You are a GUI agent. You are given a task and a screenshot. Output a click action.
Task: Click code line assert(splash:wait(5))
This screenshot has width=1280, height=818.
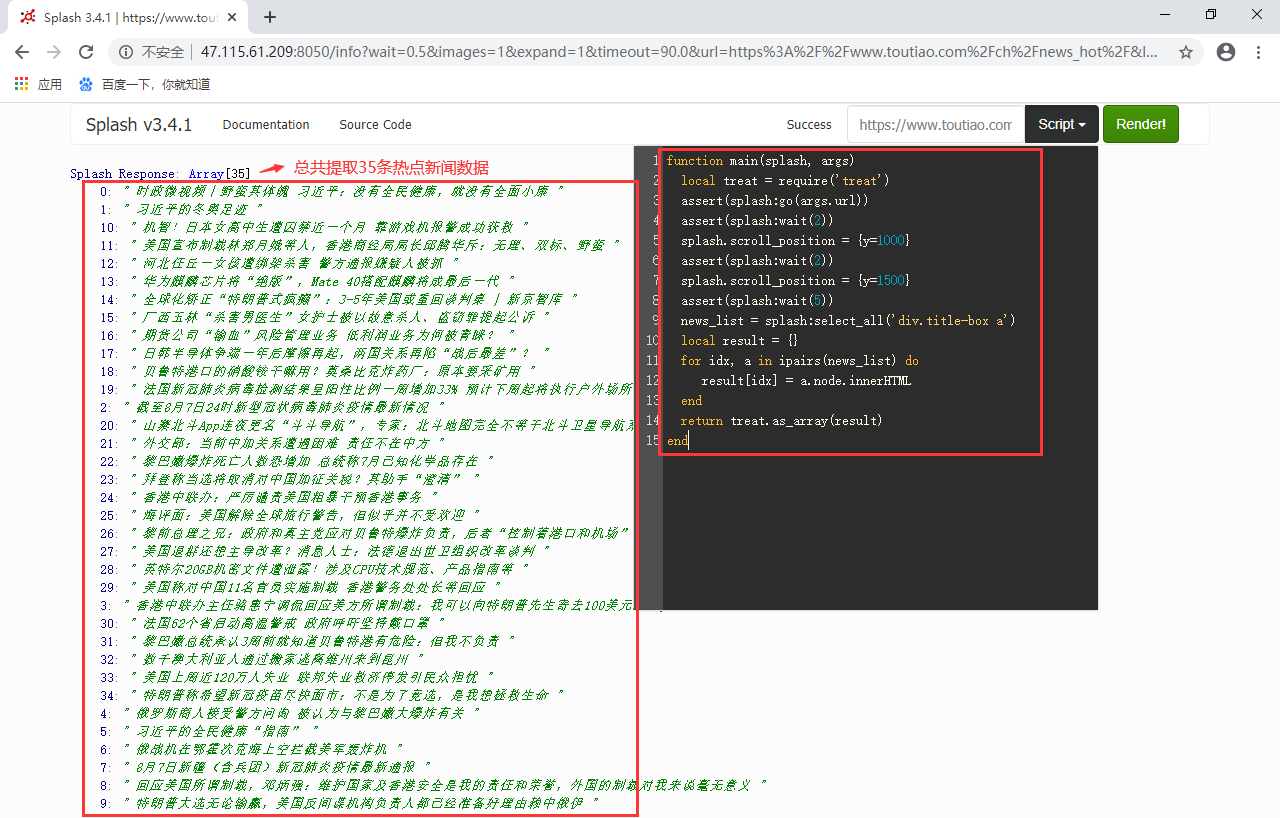click(x=757, y=300)
